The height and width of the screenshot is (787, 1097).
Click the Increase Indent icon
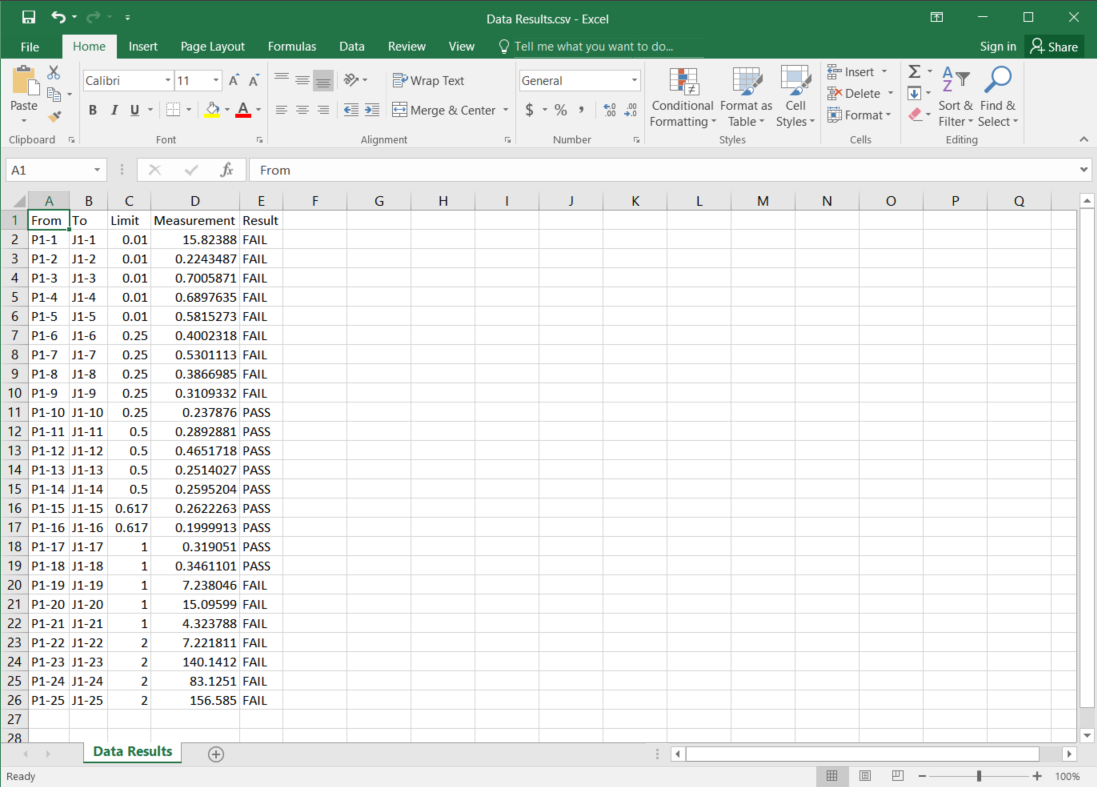(x=371, y=110)
